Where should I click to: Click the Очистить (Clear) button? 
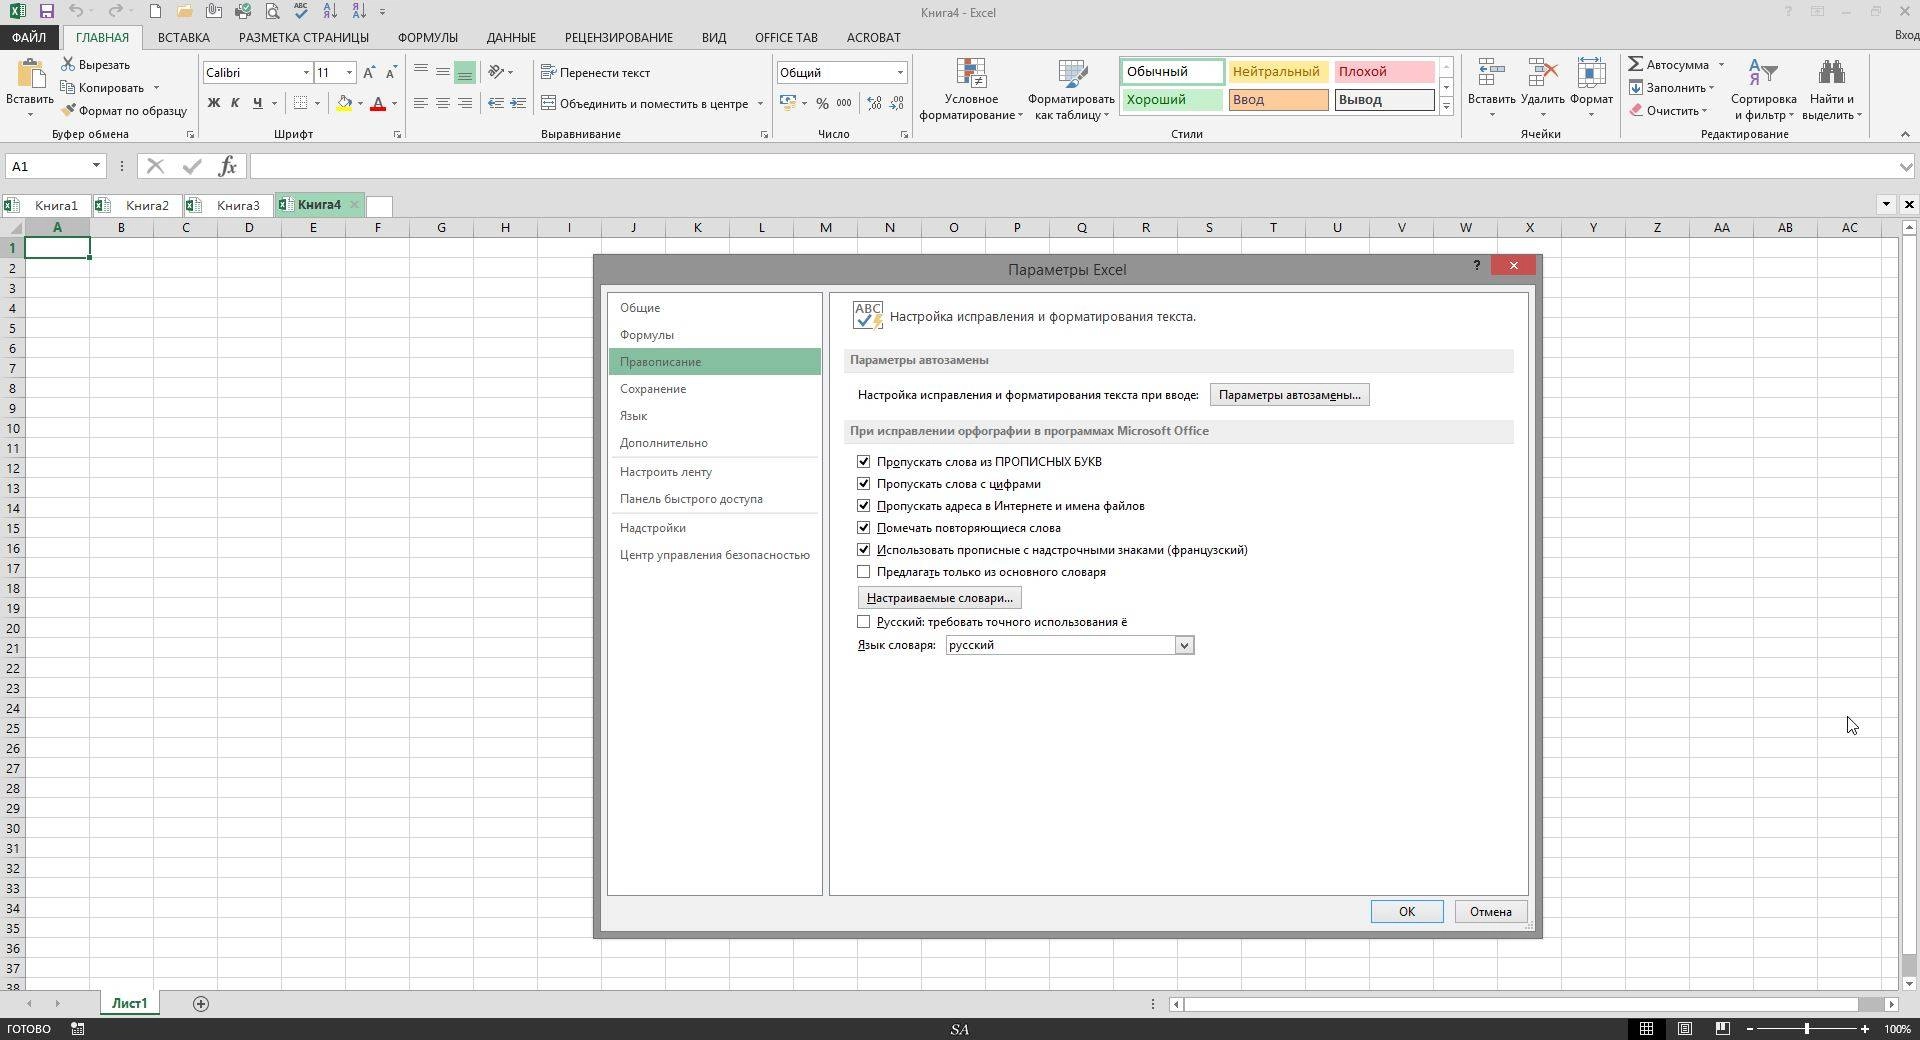(1667, 110)
